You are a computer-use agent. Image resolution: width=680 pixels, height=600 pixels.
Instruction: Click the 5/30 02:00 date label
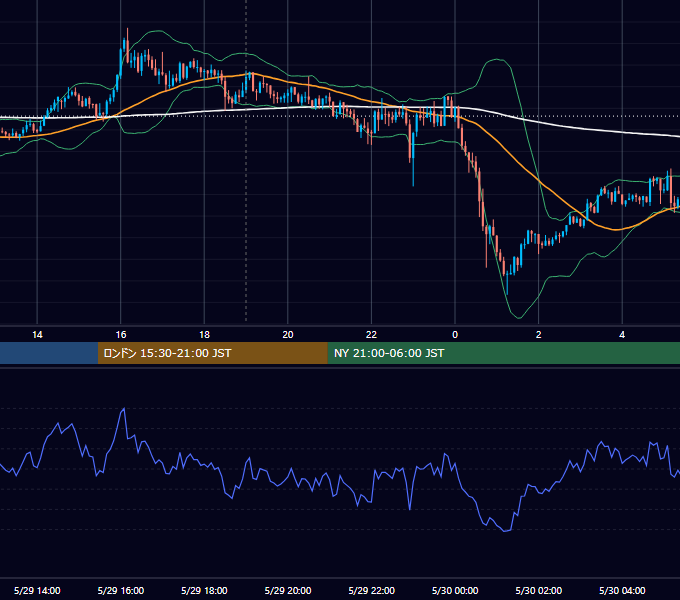(539, 590)
